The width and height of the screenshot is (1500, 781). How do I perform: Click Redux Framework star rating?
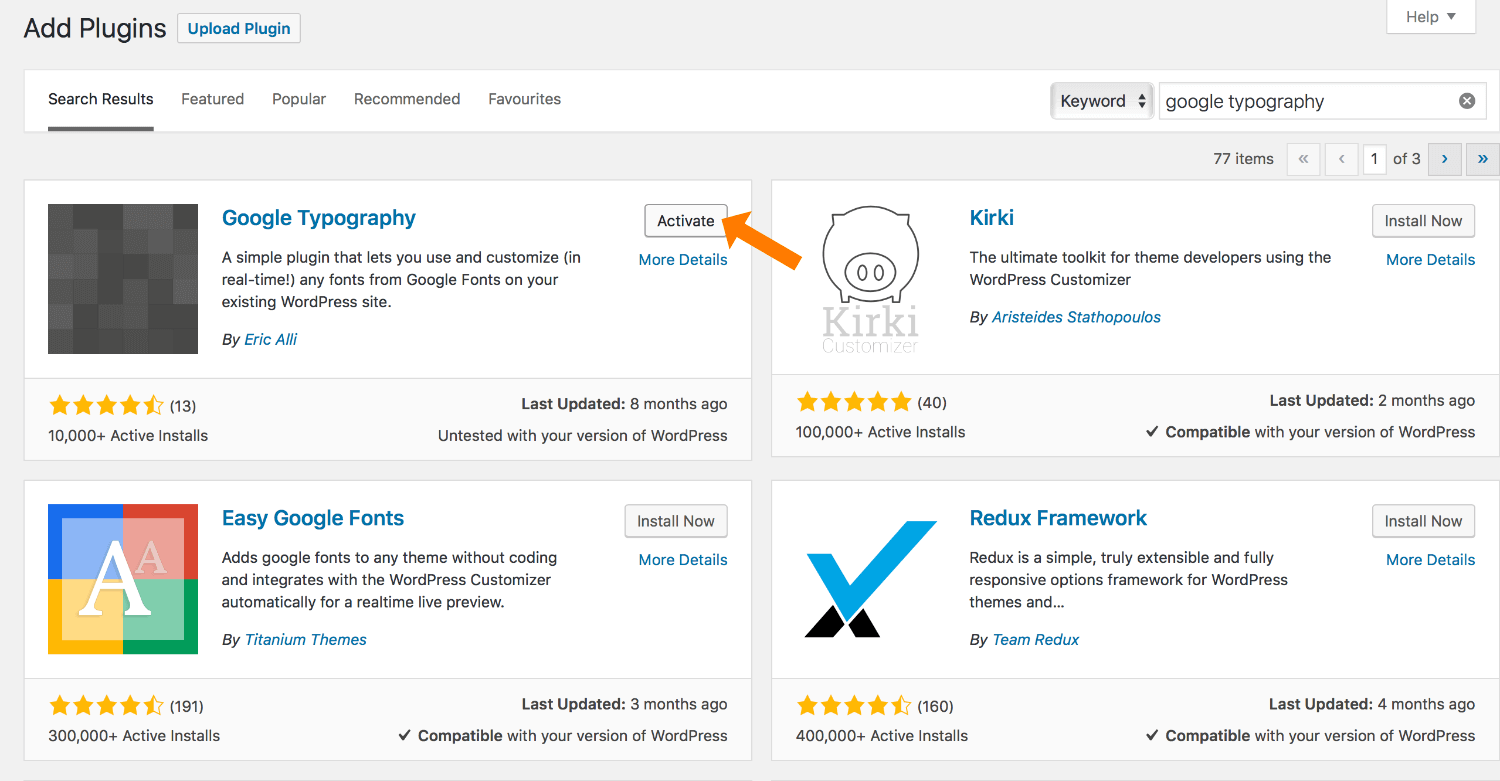click(x=854, y=705)
